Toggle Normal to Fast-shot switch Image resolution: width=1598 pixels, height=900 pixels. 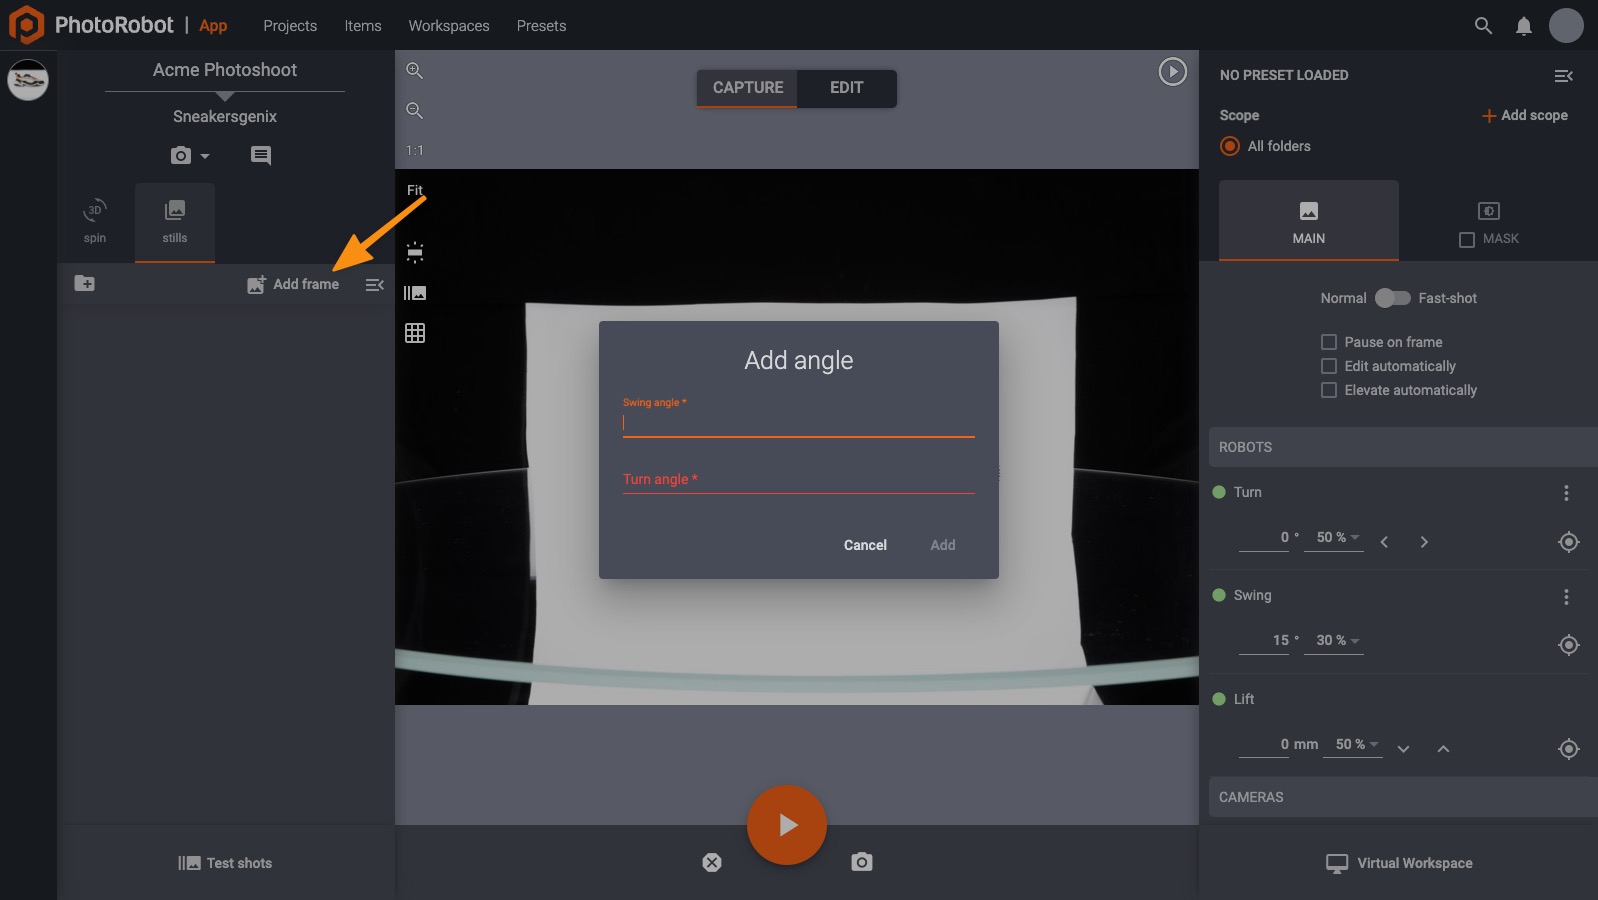(1392, 298)
